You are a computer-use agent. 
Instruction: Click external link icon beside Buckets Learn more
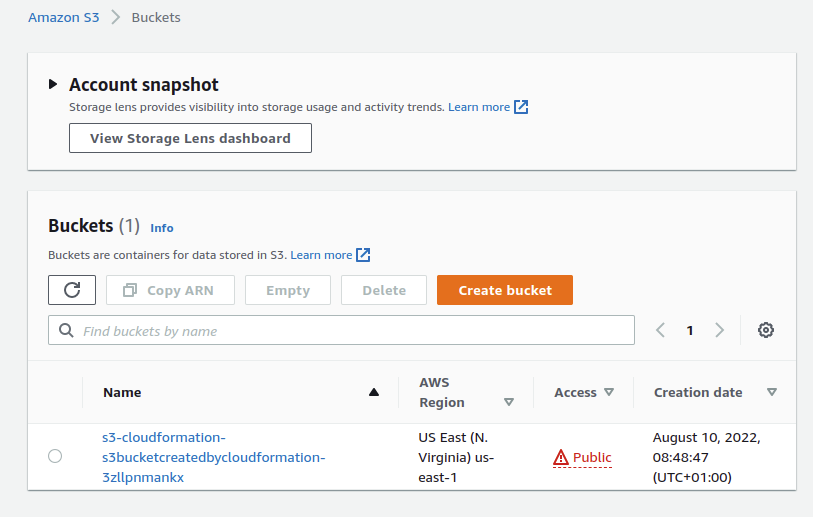point(363,255)
